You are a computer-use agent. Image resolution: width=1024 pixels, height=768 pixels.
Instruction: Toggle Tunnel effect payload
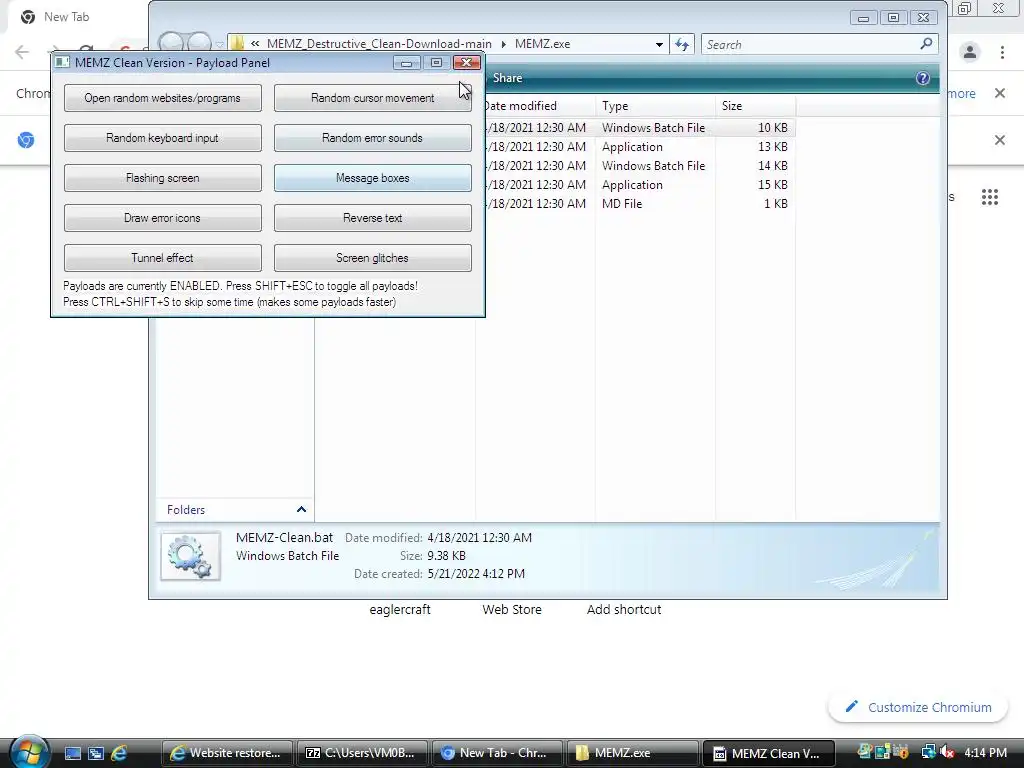[x=163, y=258]
